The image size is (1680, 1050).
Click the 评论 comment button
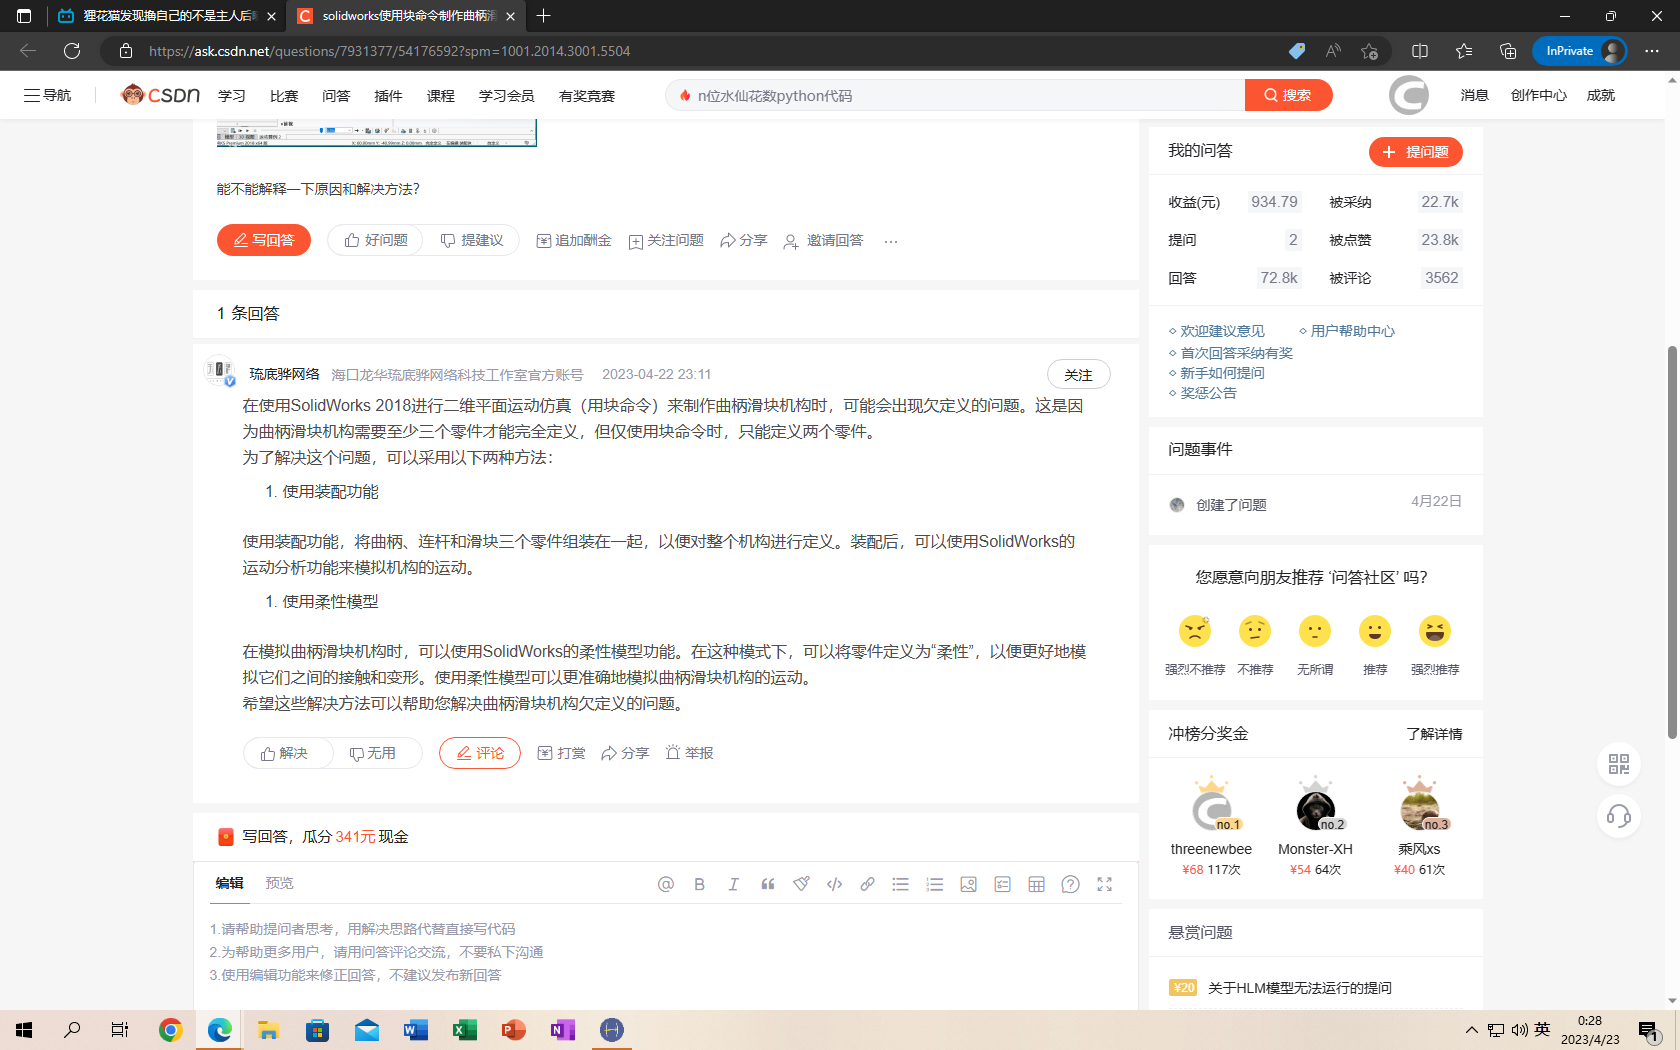click(480, 753)
